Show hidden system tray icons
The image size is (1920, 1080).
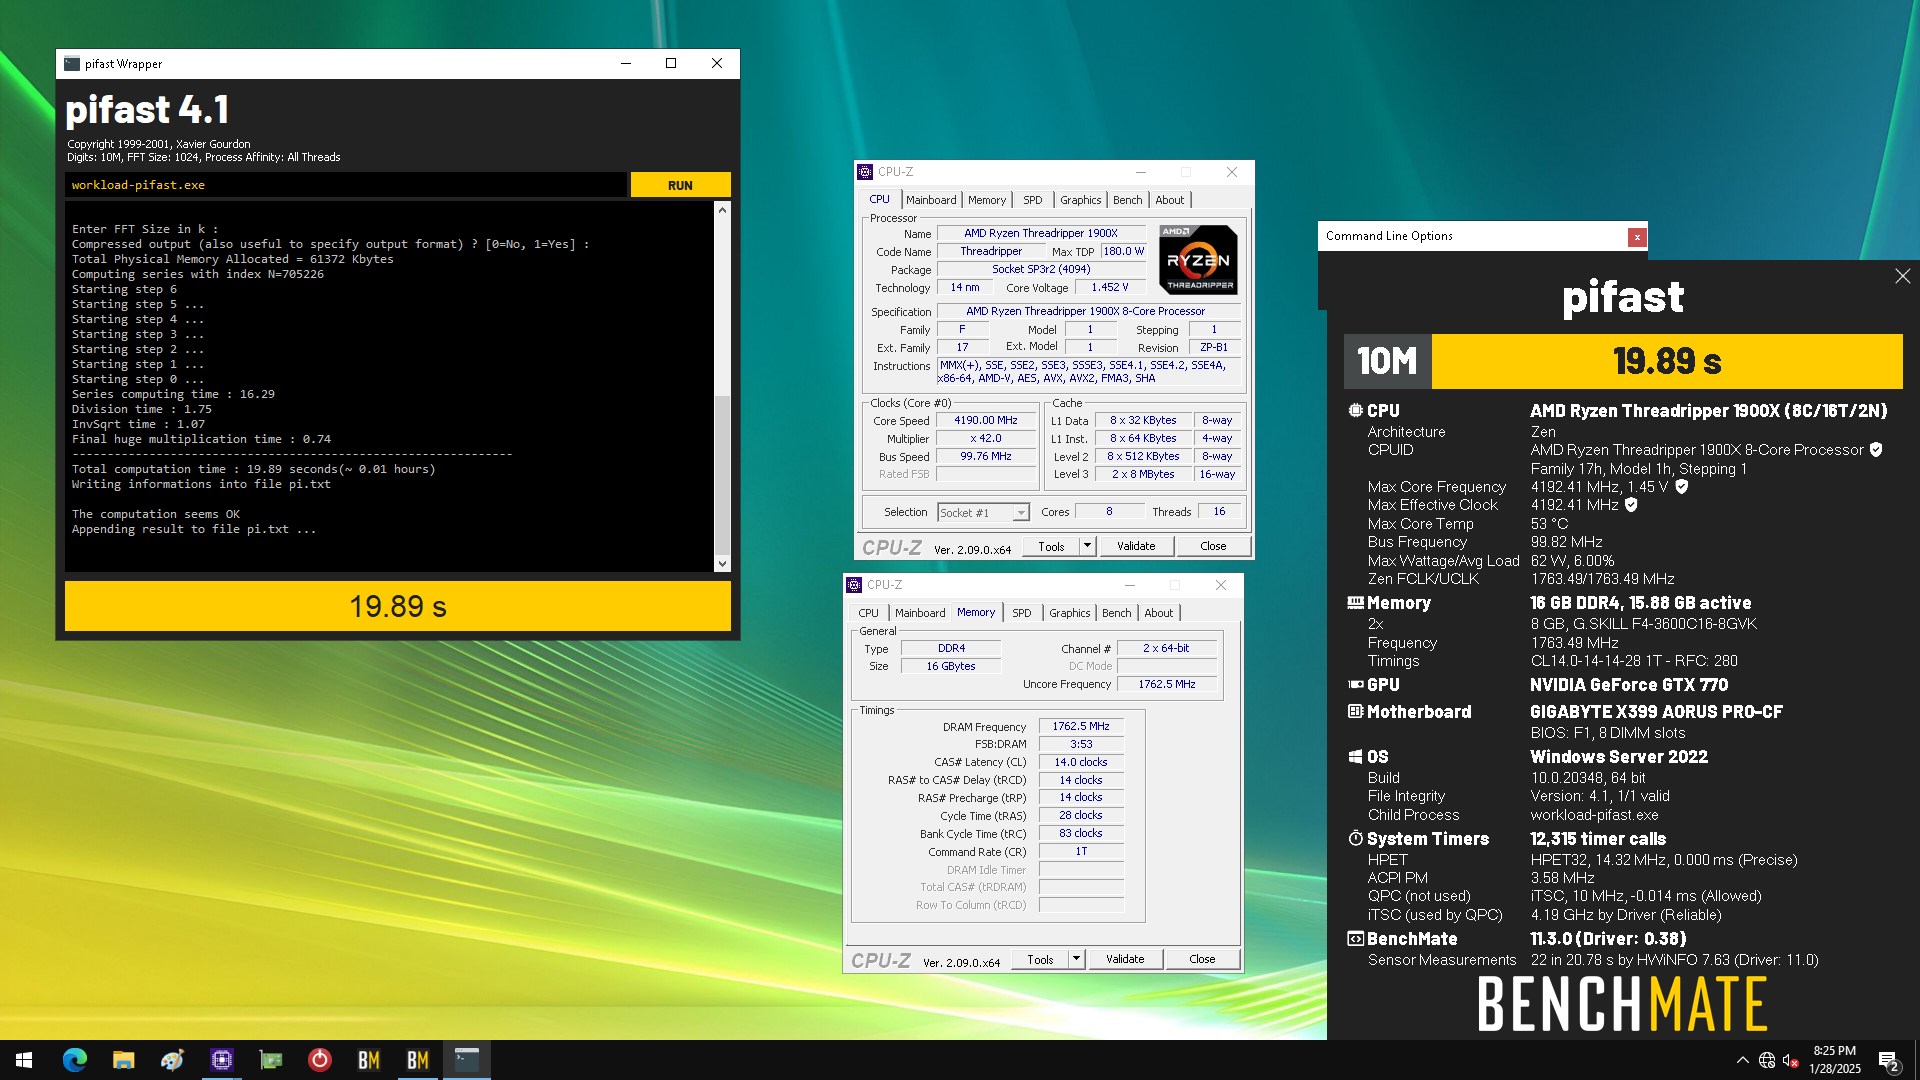[1742, 1060]
